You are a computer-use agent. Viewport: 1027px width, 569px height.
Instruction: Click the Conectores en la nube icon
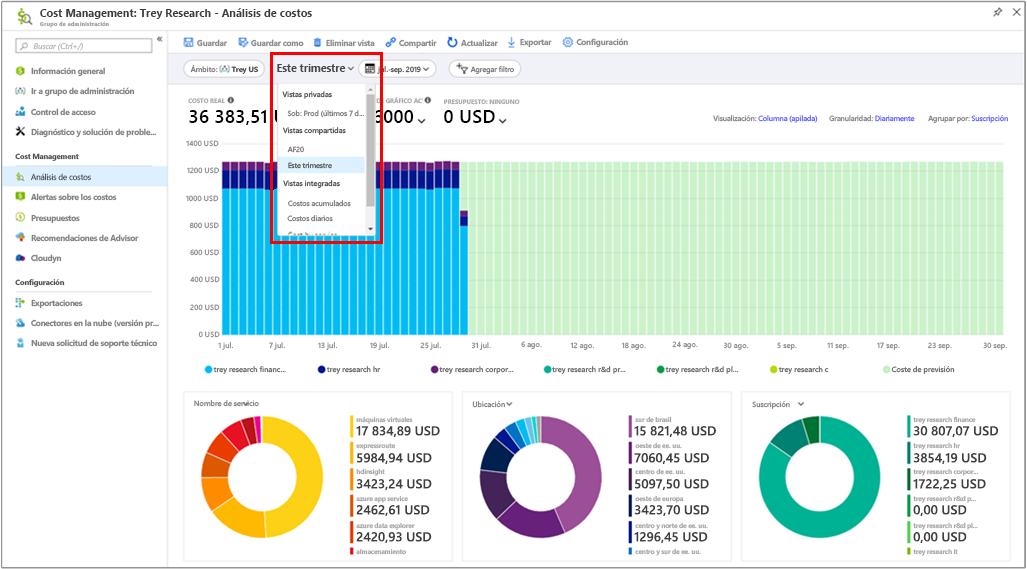coord(20,323)
